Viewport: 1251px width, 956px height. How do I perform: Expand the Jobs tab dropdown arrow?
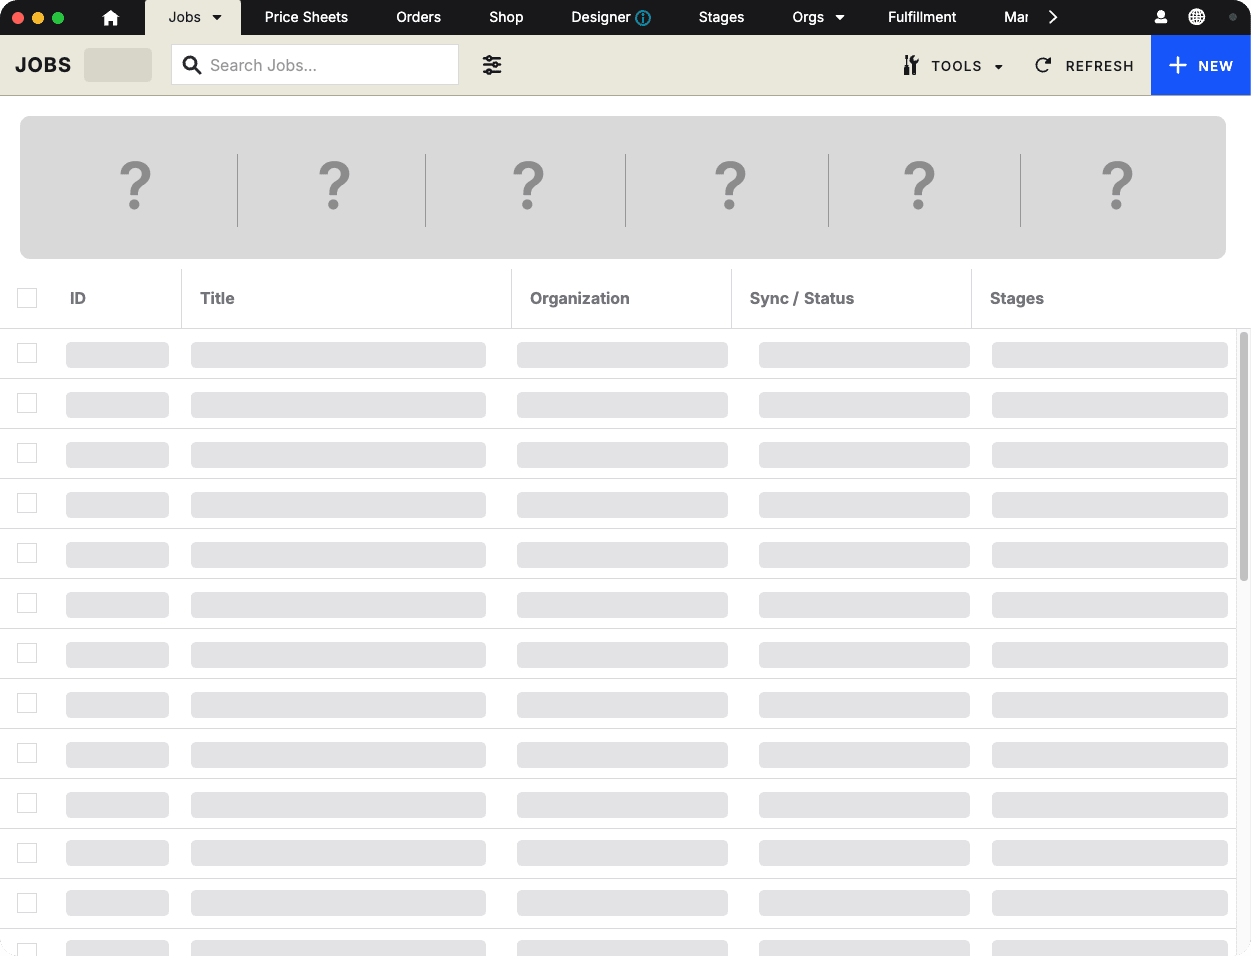point(217,17)
